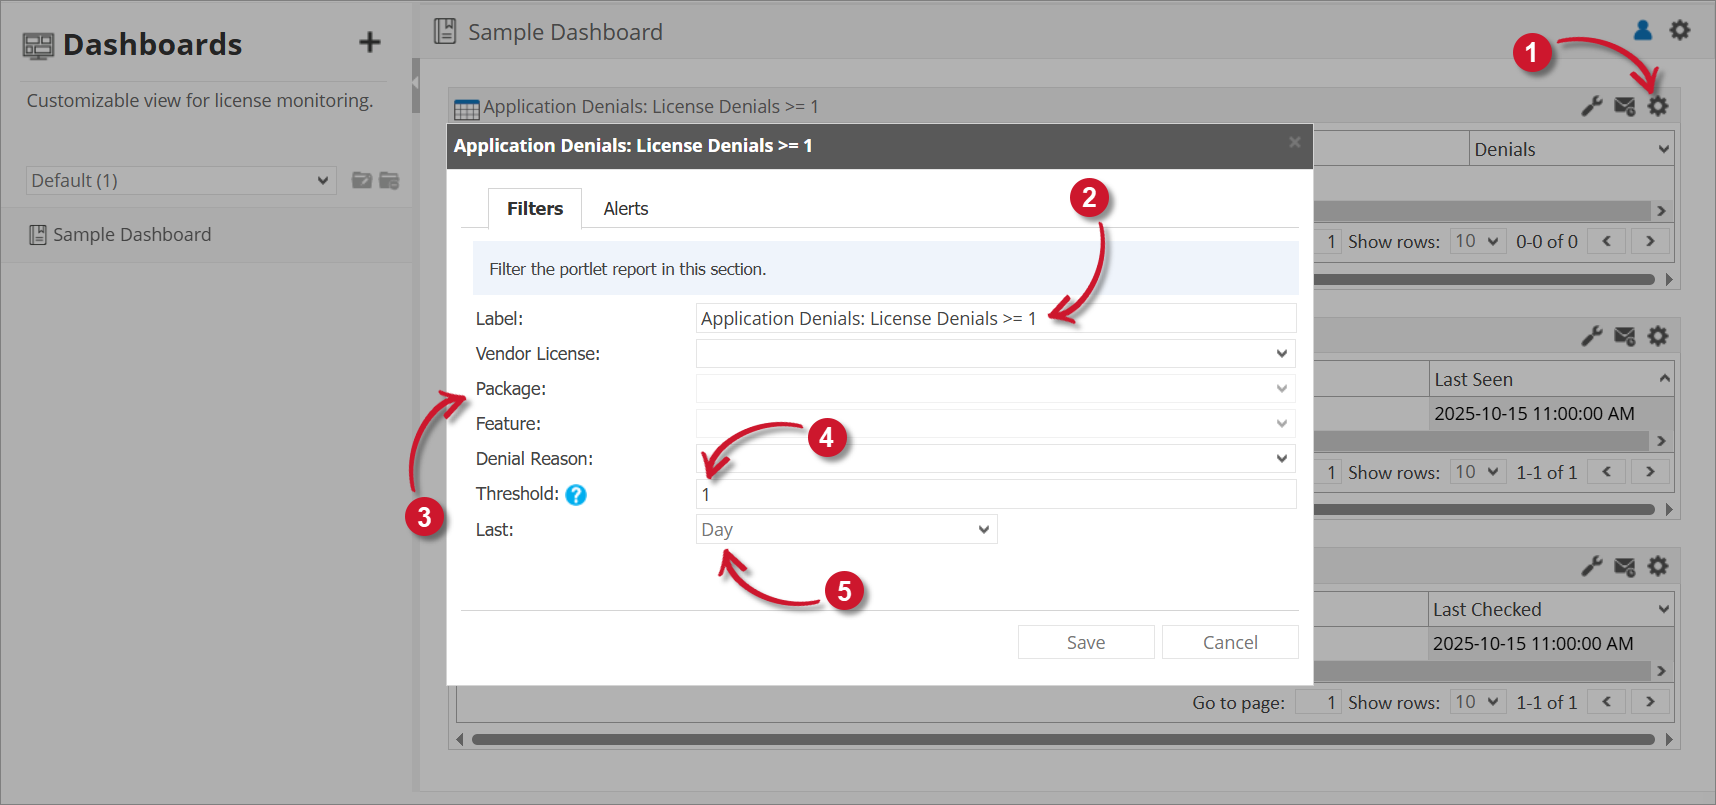Screen dimensions: 1716x805
Task: Click the Cancel button
Action: click(1230, 642)
